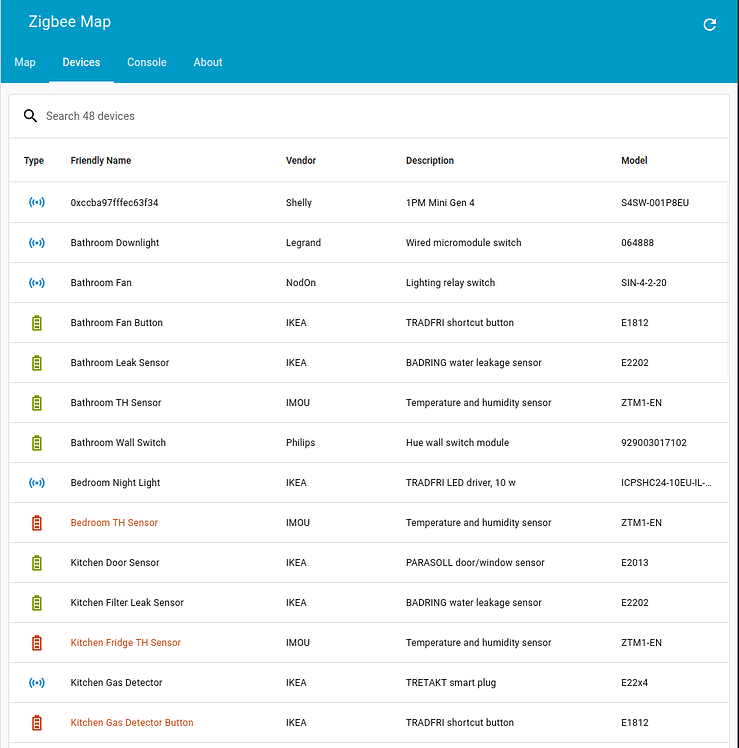Image resolution: width=739 pixels, height=748 pixels.
Task: Click the Legrand vendor cell
Action: [x=303, y=242]
